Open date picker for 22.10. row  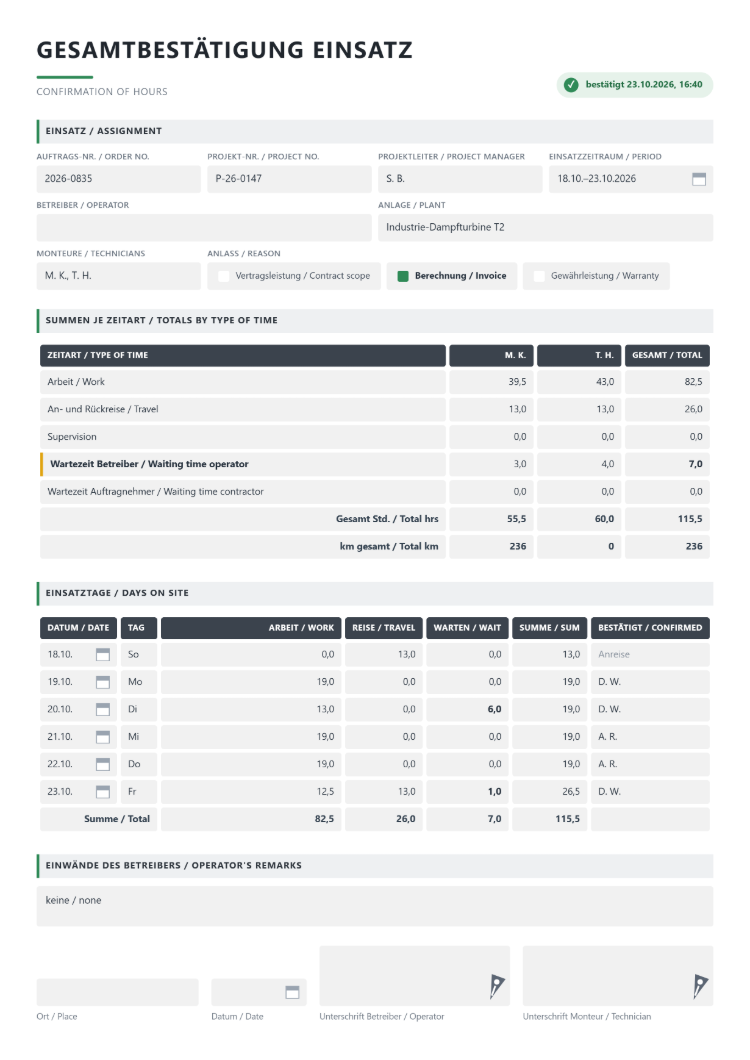click(x=103, y=764)
